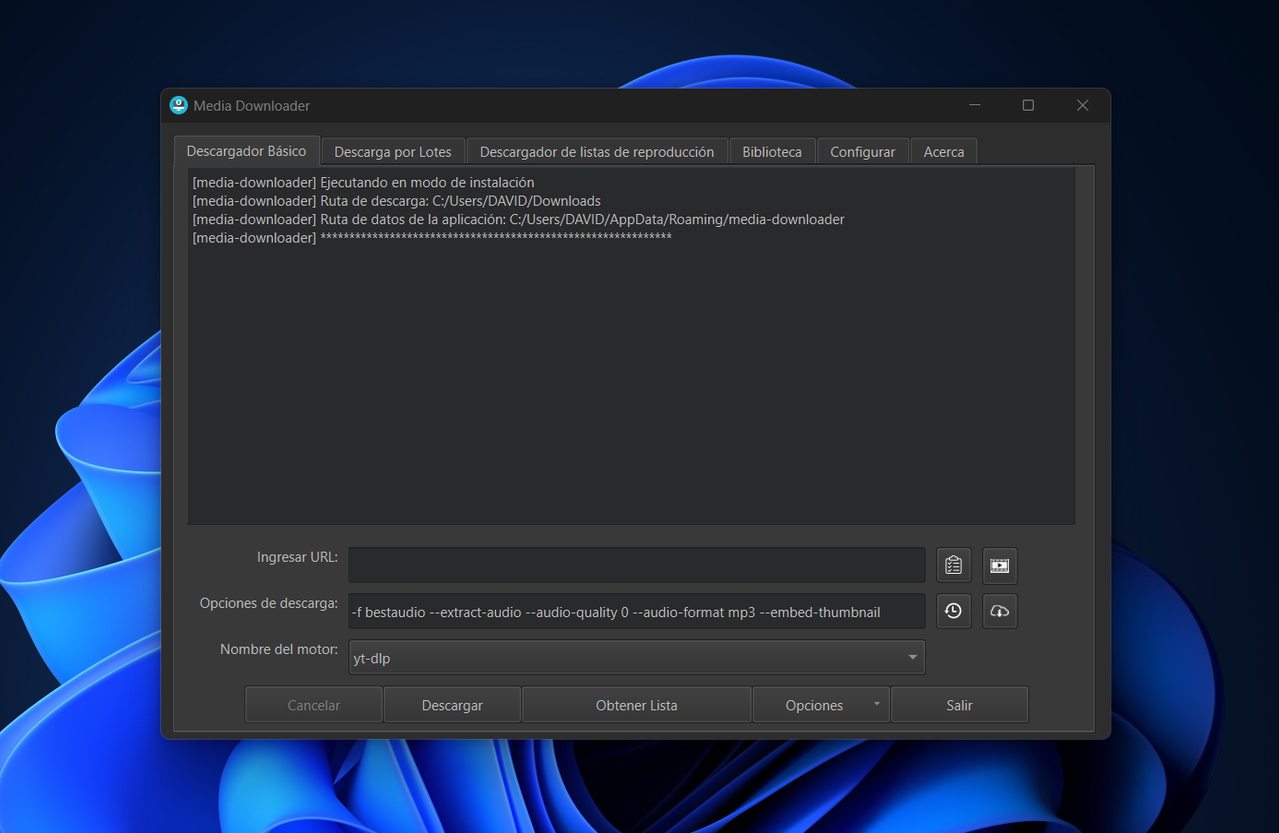1279x833 pixels.
Task: Click into the Opciones de descarga field
Action: coord(637,611)
